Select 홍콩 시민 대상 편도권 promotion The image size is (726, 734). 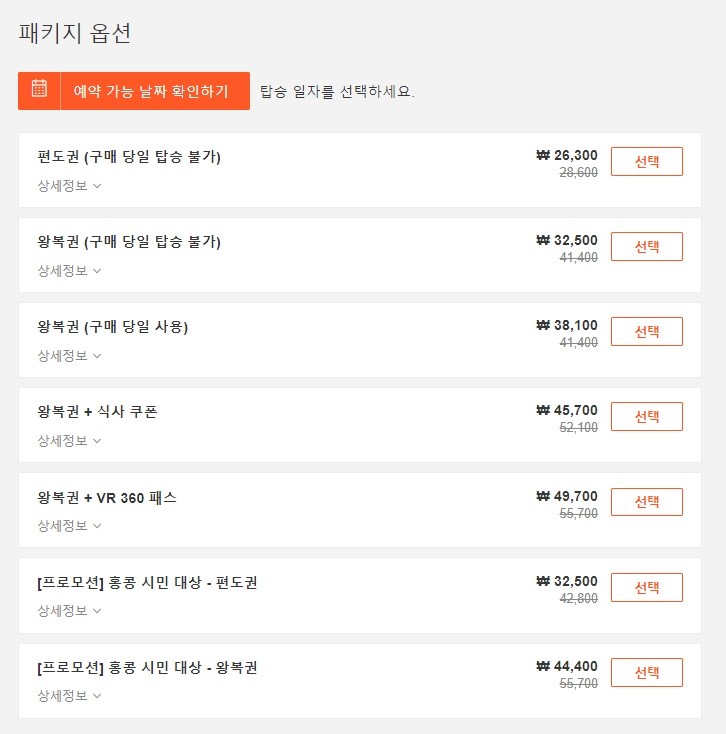pos(646,587)
